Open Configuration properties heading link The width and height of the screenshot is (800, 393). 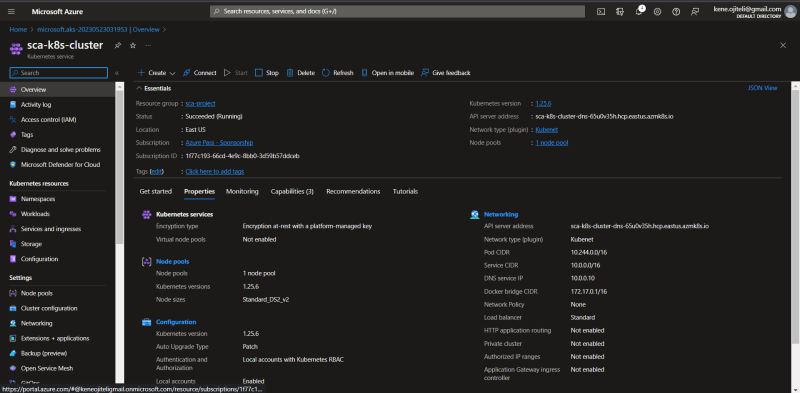click(176, 322)
